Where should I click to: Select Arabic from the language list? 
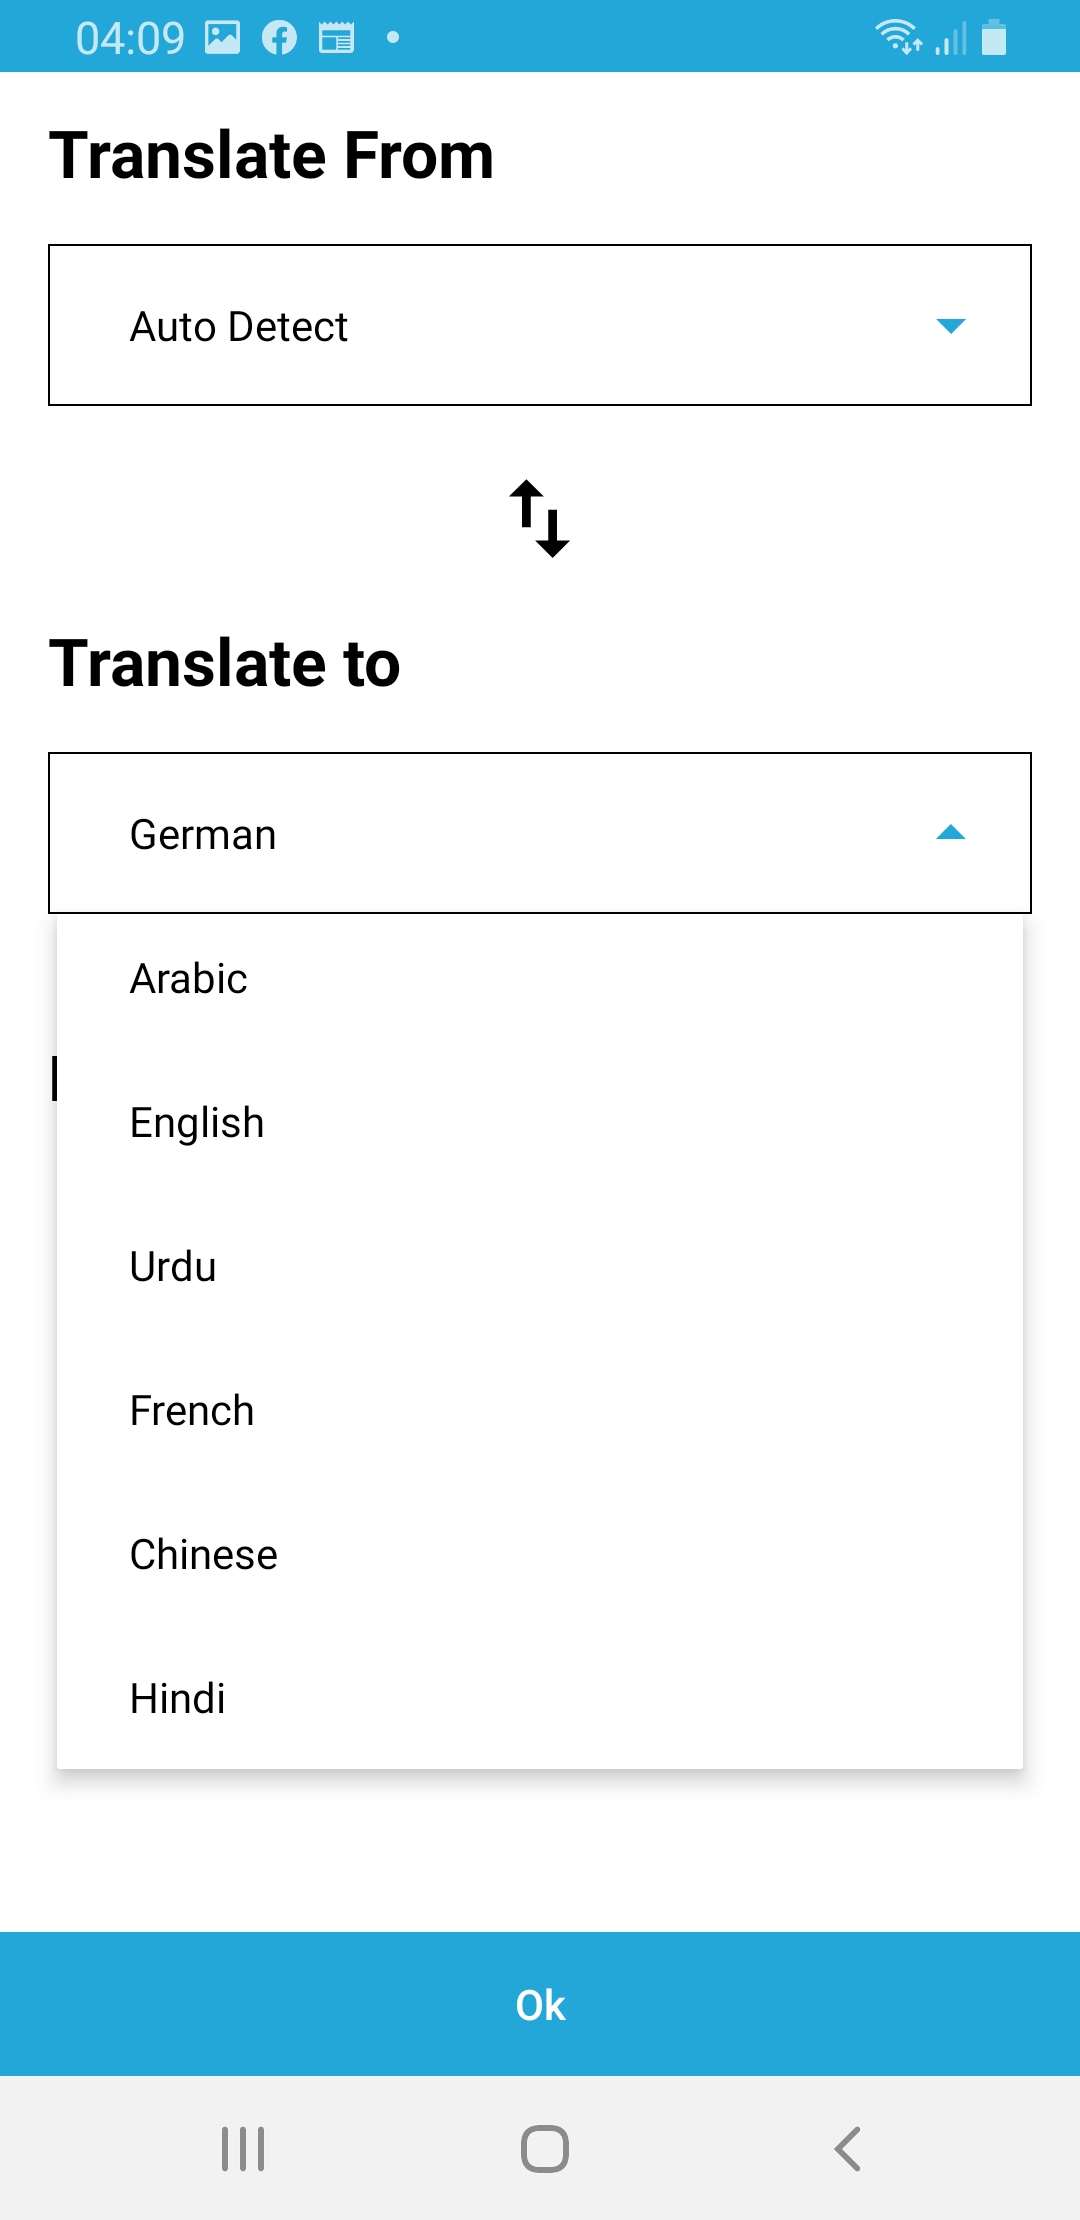540,978
